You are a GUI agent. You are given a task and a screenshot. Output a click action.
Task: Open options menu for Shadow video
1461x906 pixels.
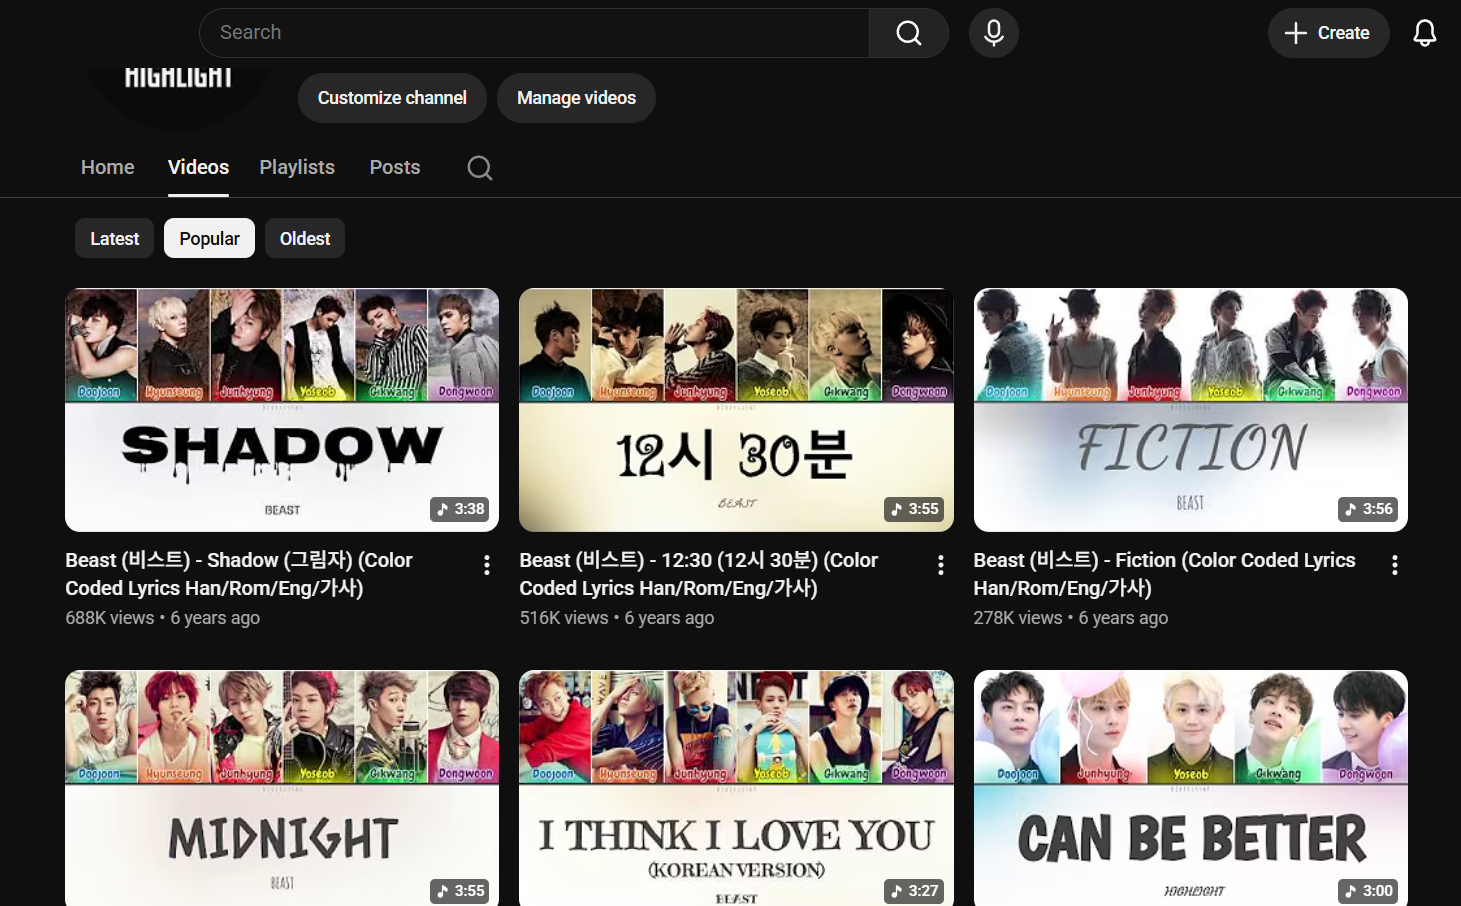[x=487, y=565]
